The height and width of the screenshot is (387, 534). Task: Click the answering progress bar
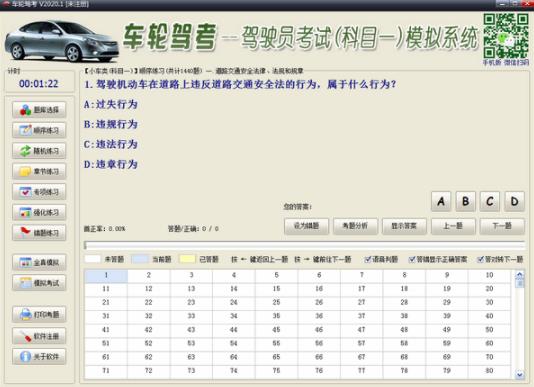(304, 245)
